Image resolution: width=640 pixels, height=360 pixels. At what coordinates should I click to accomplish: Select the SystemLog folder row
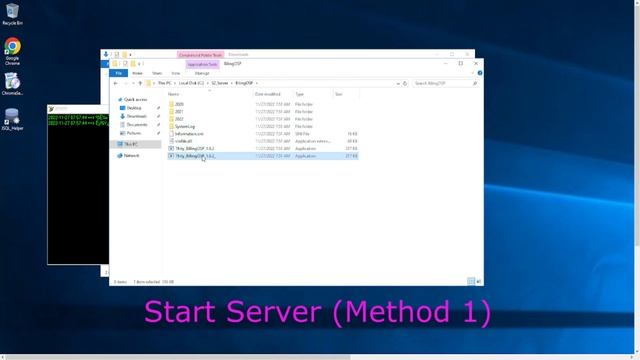[x=263, y=126]
